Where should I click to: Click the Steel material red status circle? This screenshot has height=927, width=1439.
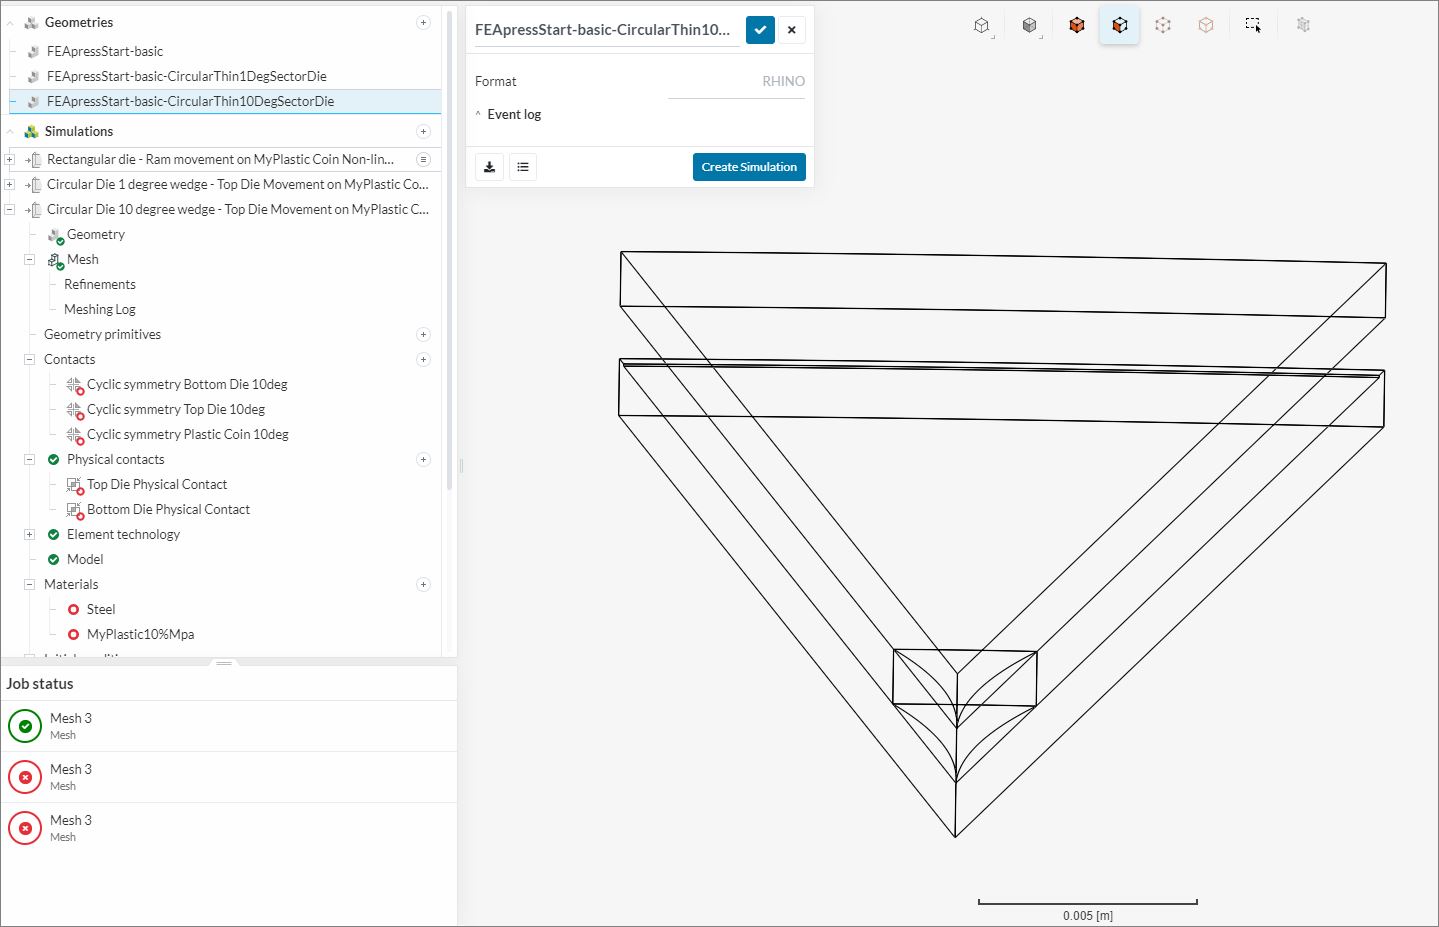click(x=73, y=609)
